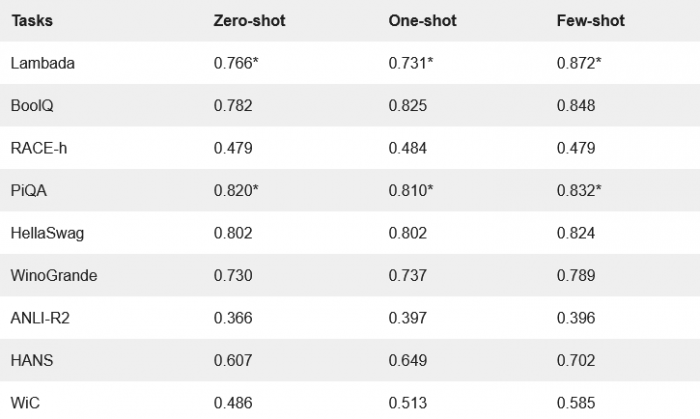Image resolution: width=700 pixels, height=419 pixels.
Task: Click the RACE-h row label
Action: 38,148
